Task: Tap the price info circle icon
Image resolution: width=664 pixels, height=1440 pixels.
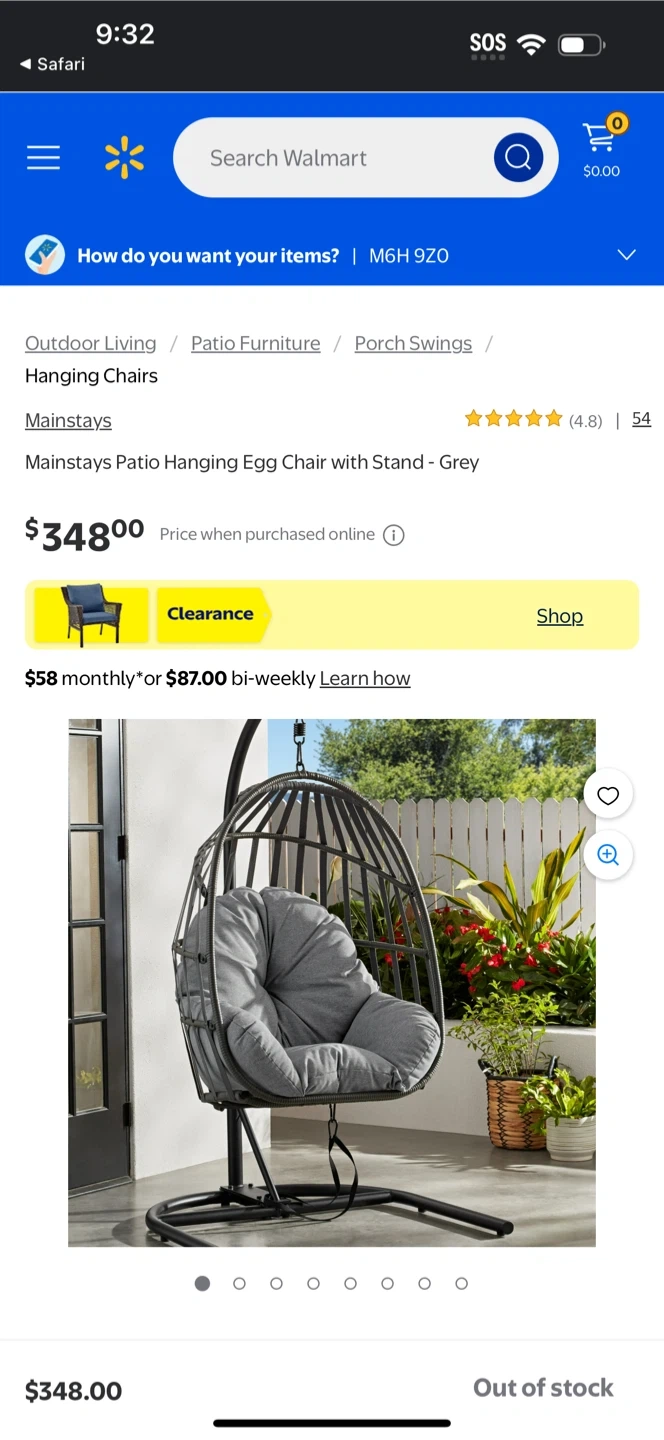Action: (394, 535)
